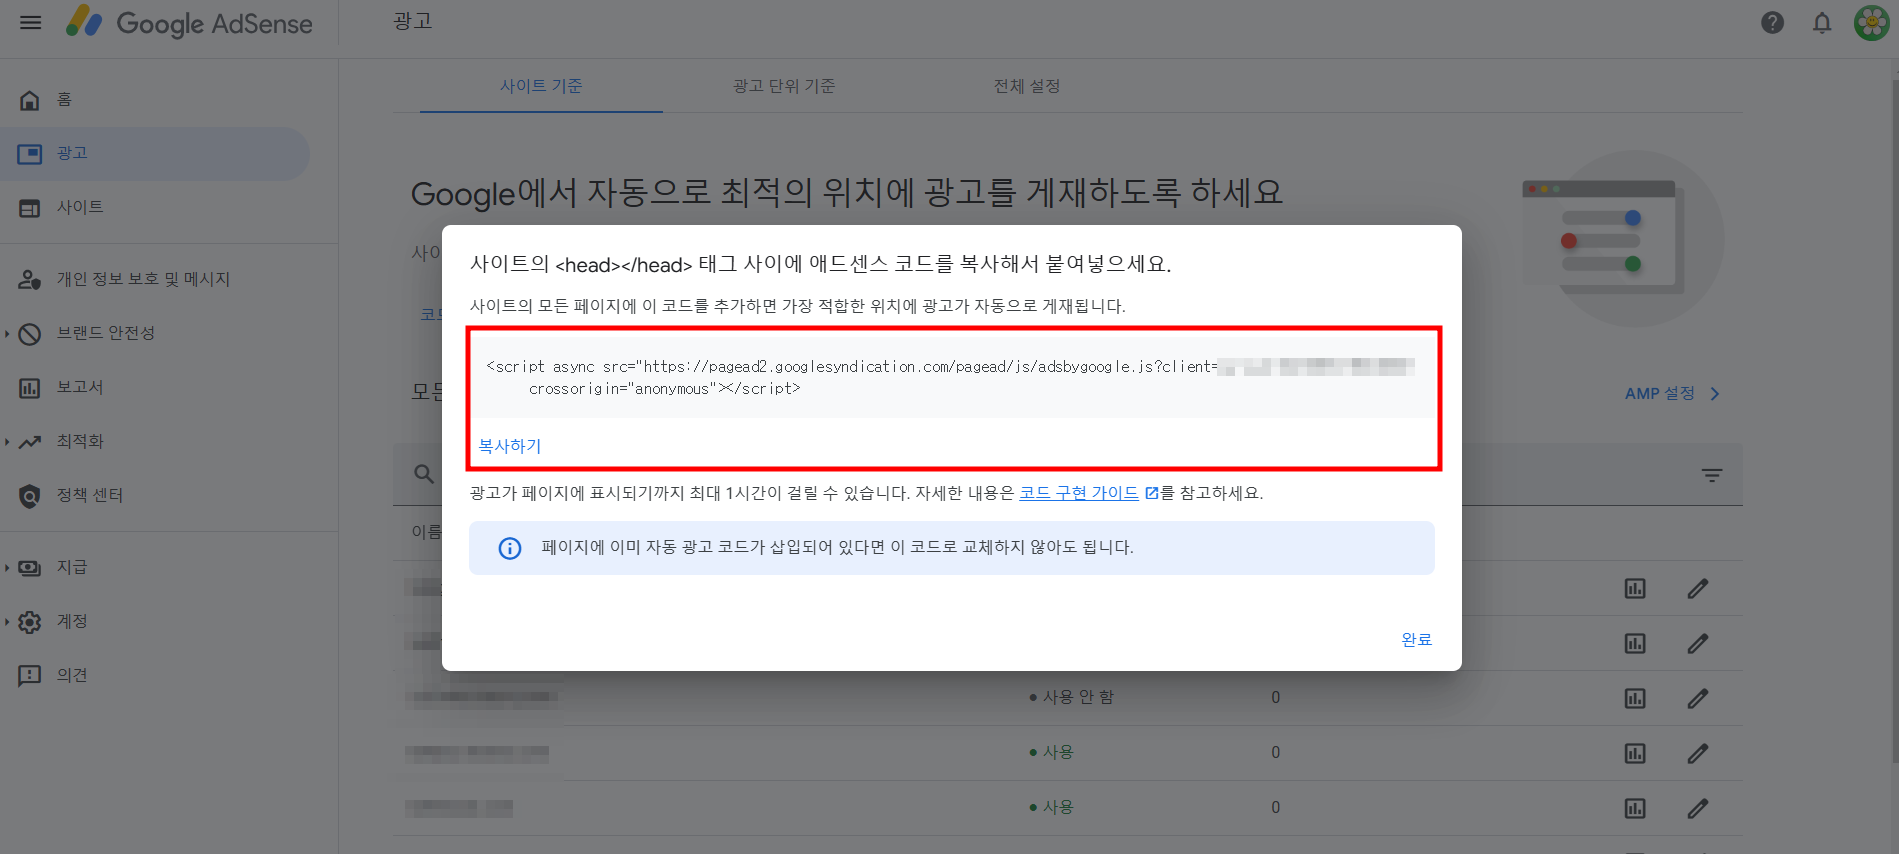Click the search magnifier icon in the table
Screen dimensions: 1899x854
click(424, 474)
